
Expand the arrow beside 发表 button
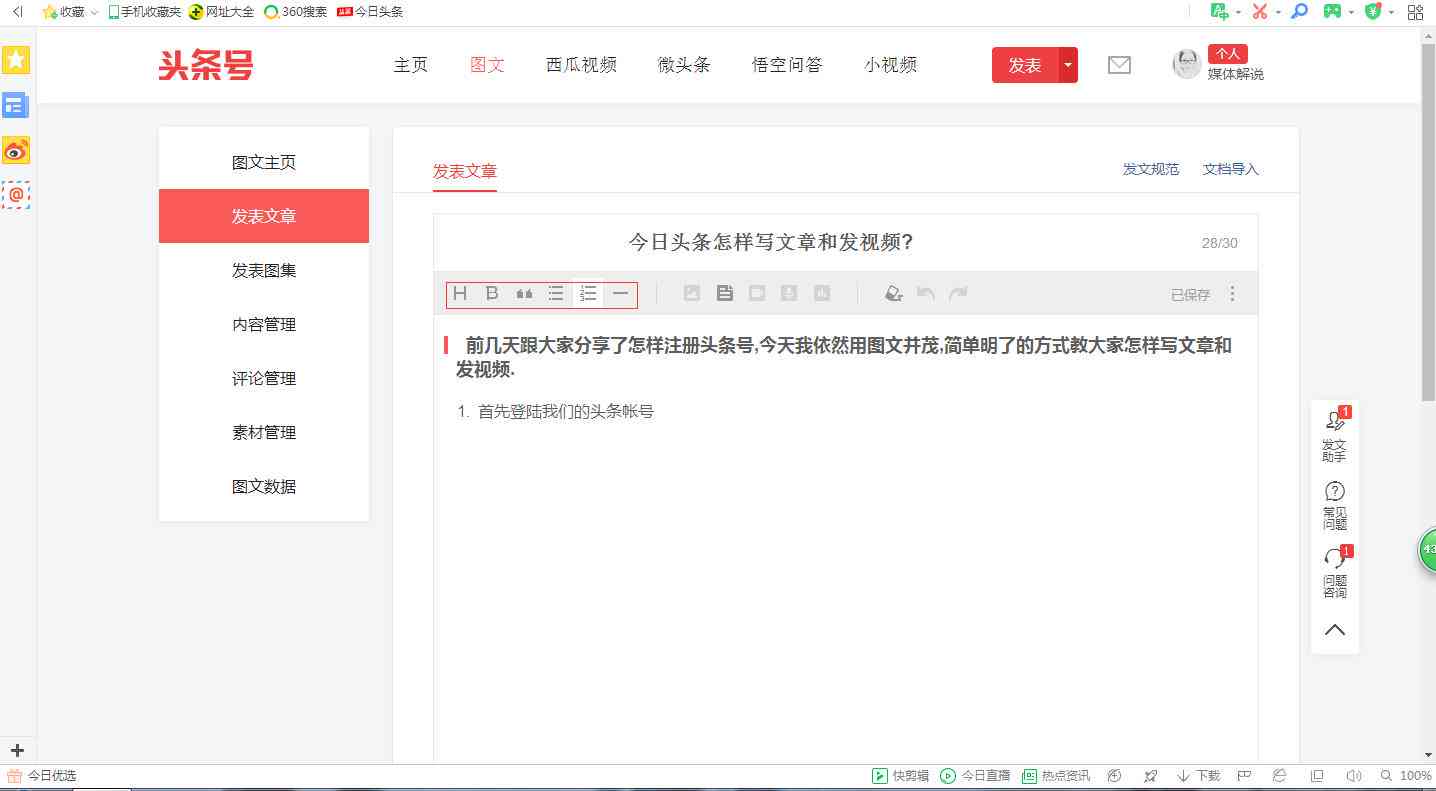pyautogui.click(x=1068, y=65)
